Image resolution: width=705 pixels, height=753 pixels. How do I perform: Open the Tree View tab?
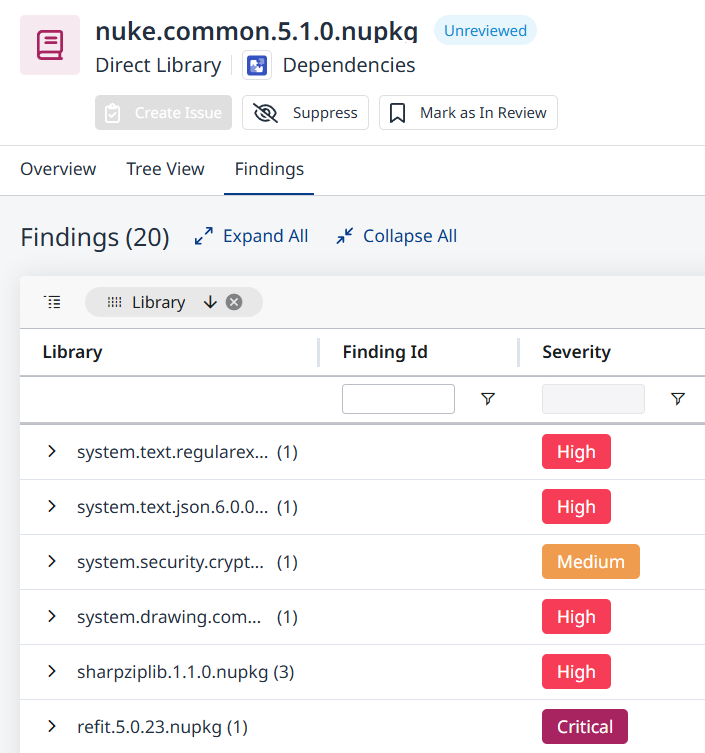165,169
